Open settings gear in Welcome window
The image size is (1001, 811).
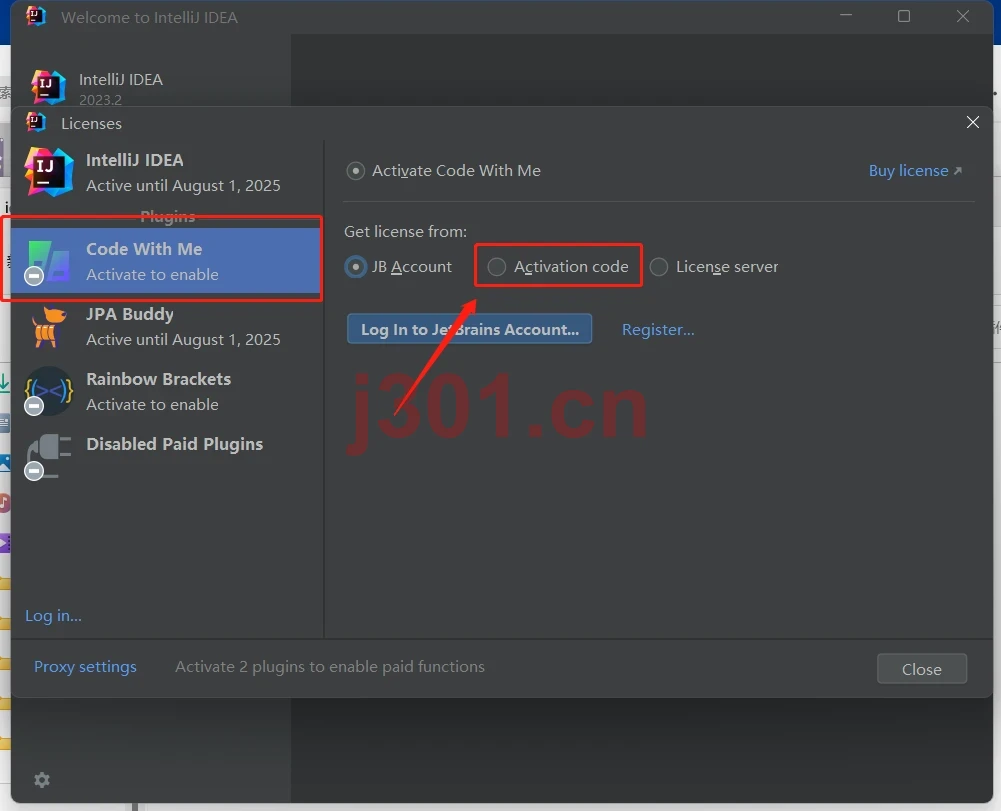(42, 780)
